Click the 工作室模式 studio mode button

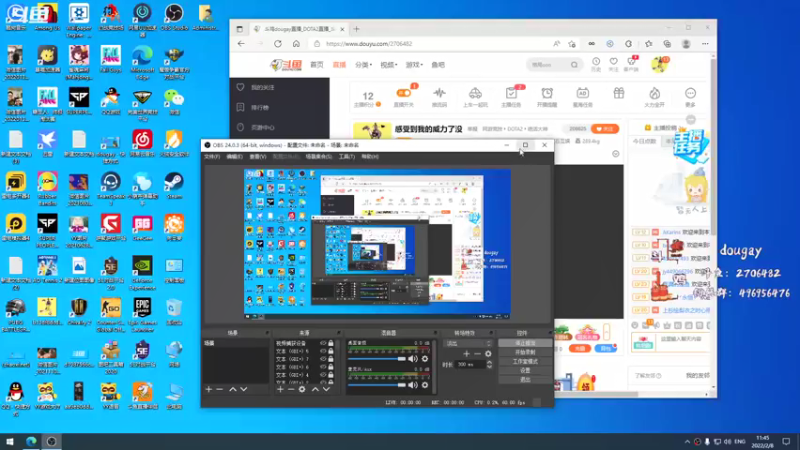coord(525,361)
